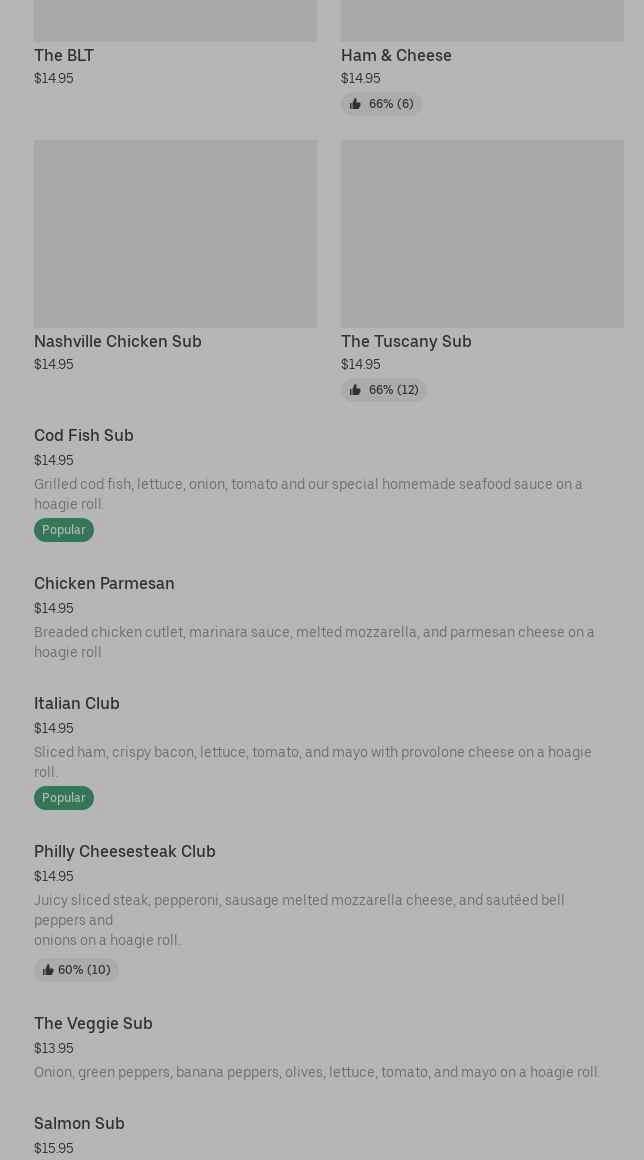Click thumbs-up icon under The Tuscany Sub
The image size is (644, 1160).
[x=355, y=390]
